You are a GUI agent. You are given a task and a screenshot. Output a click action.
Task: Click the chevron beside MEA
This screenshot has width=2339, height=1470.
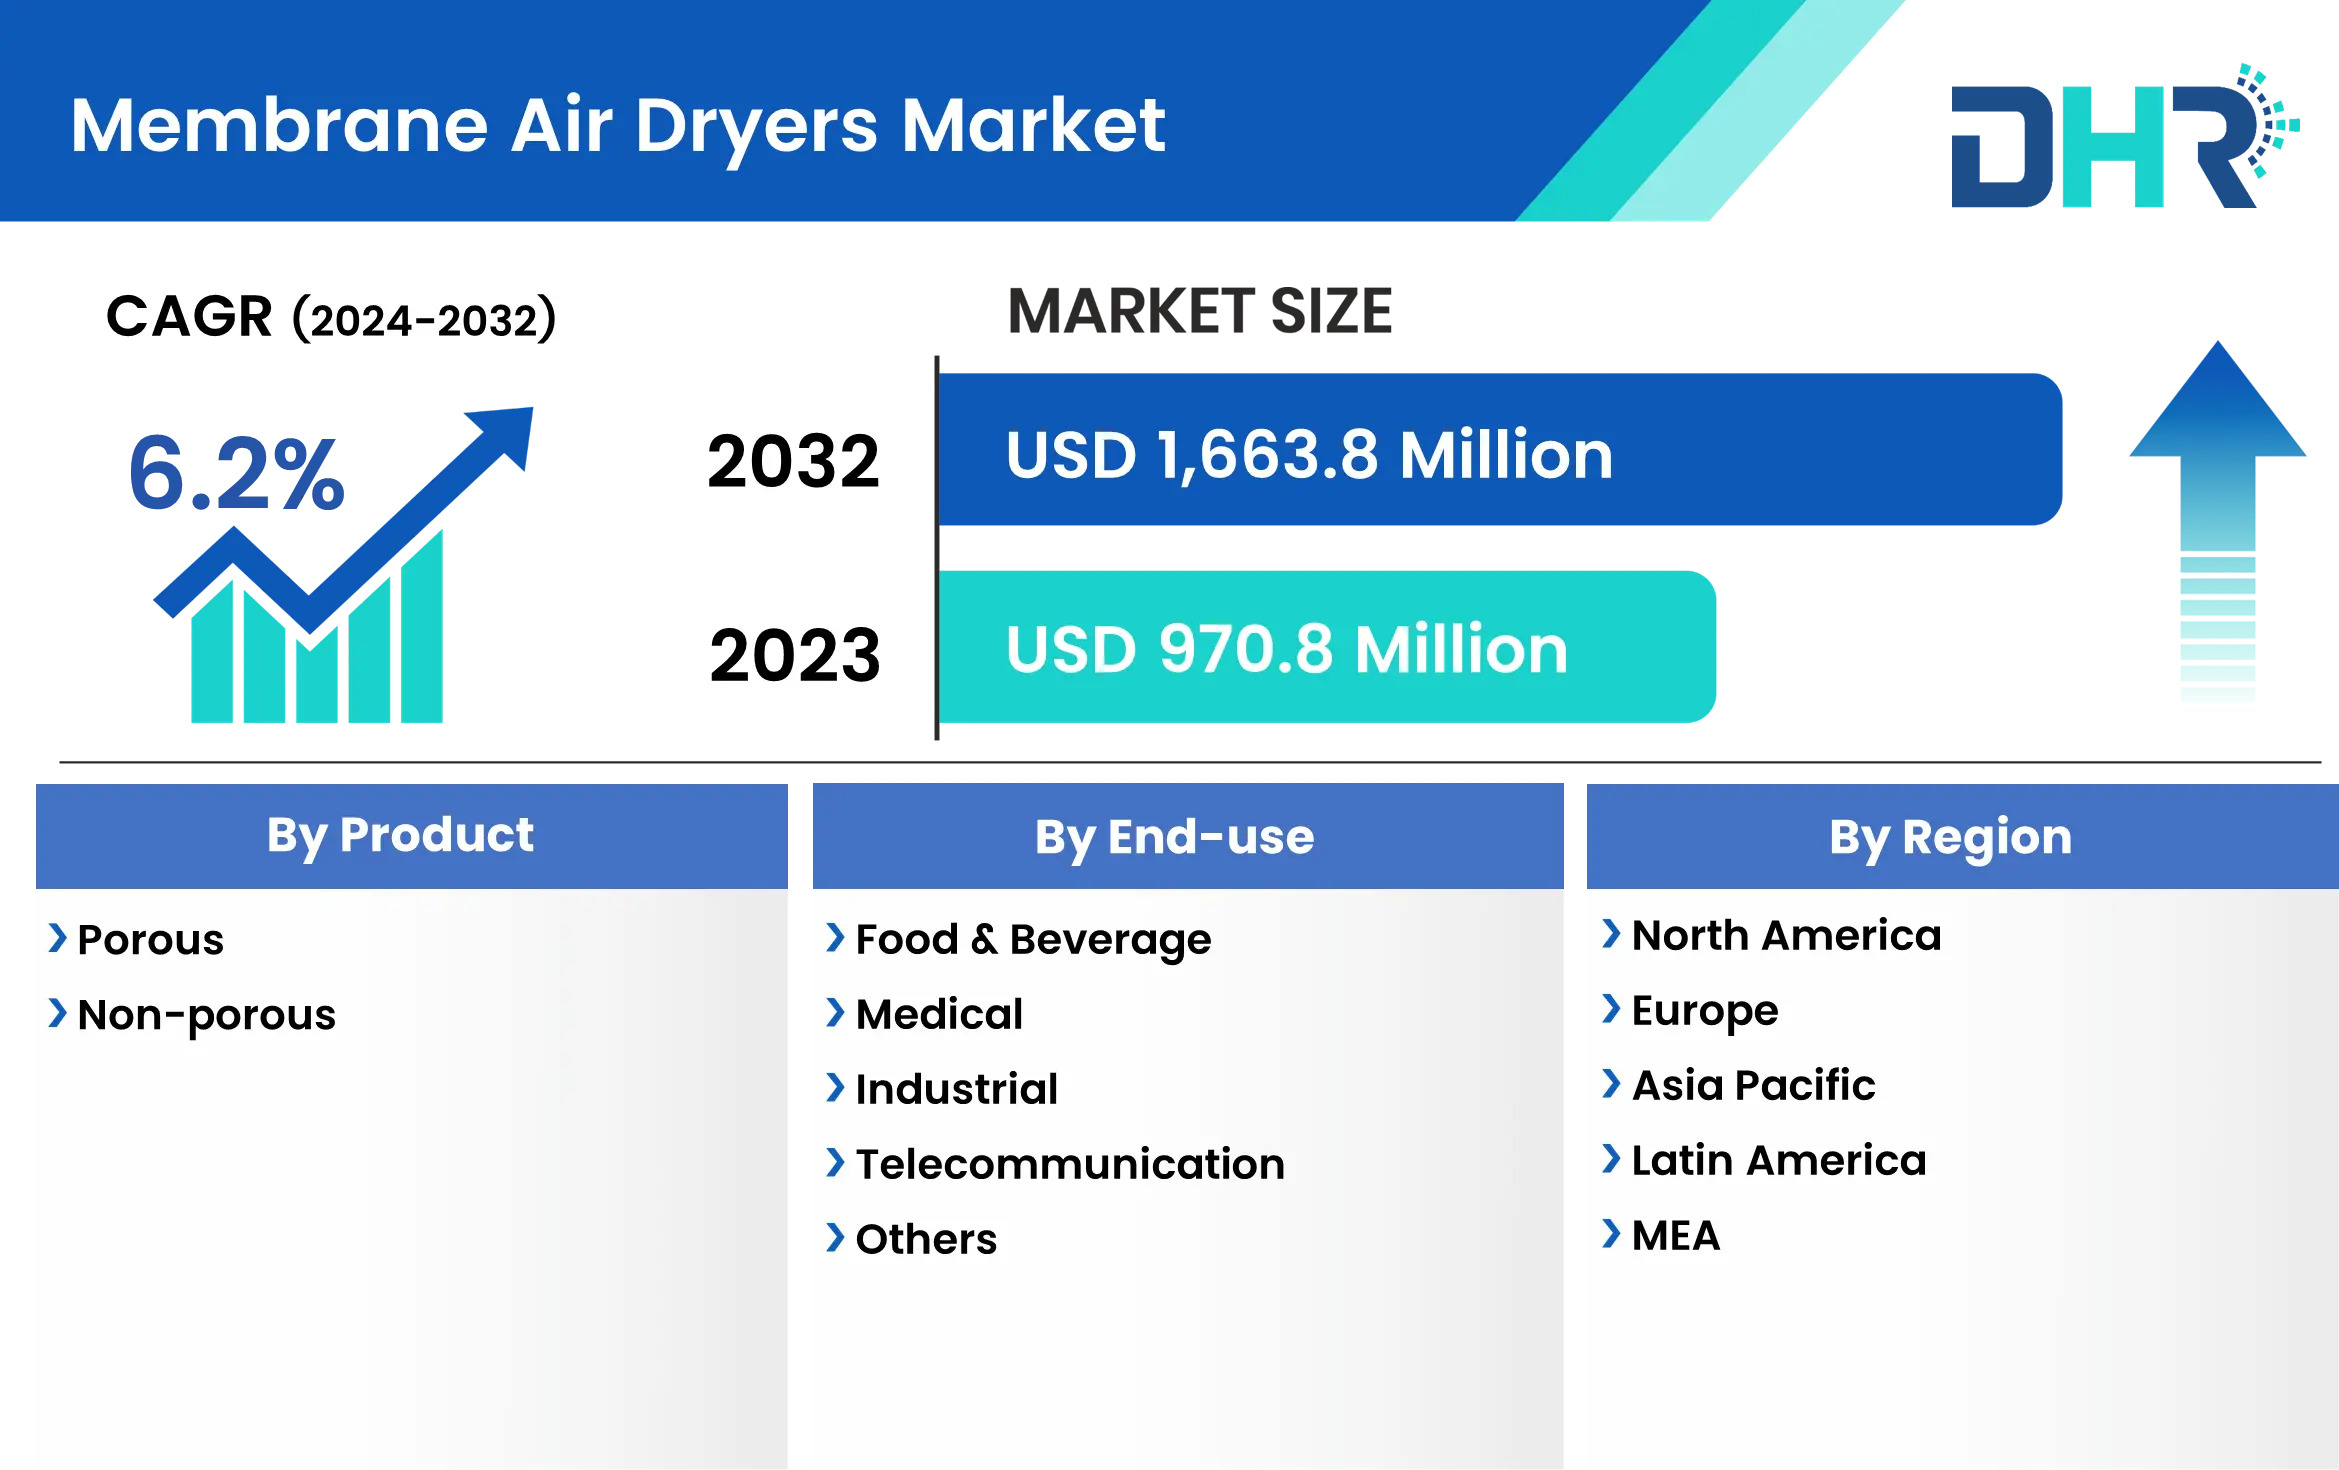[1611, 1234]
